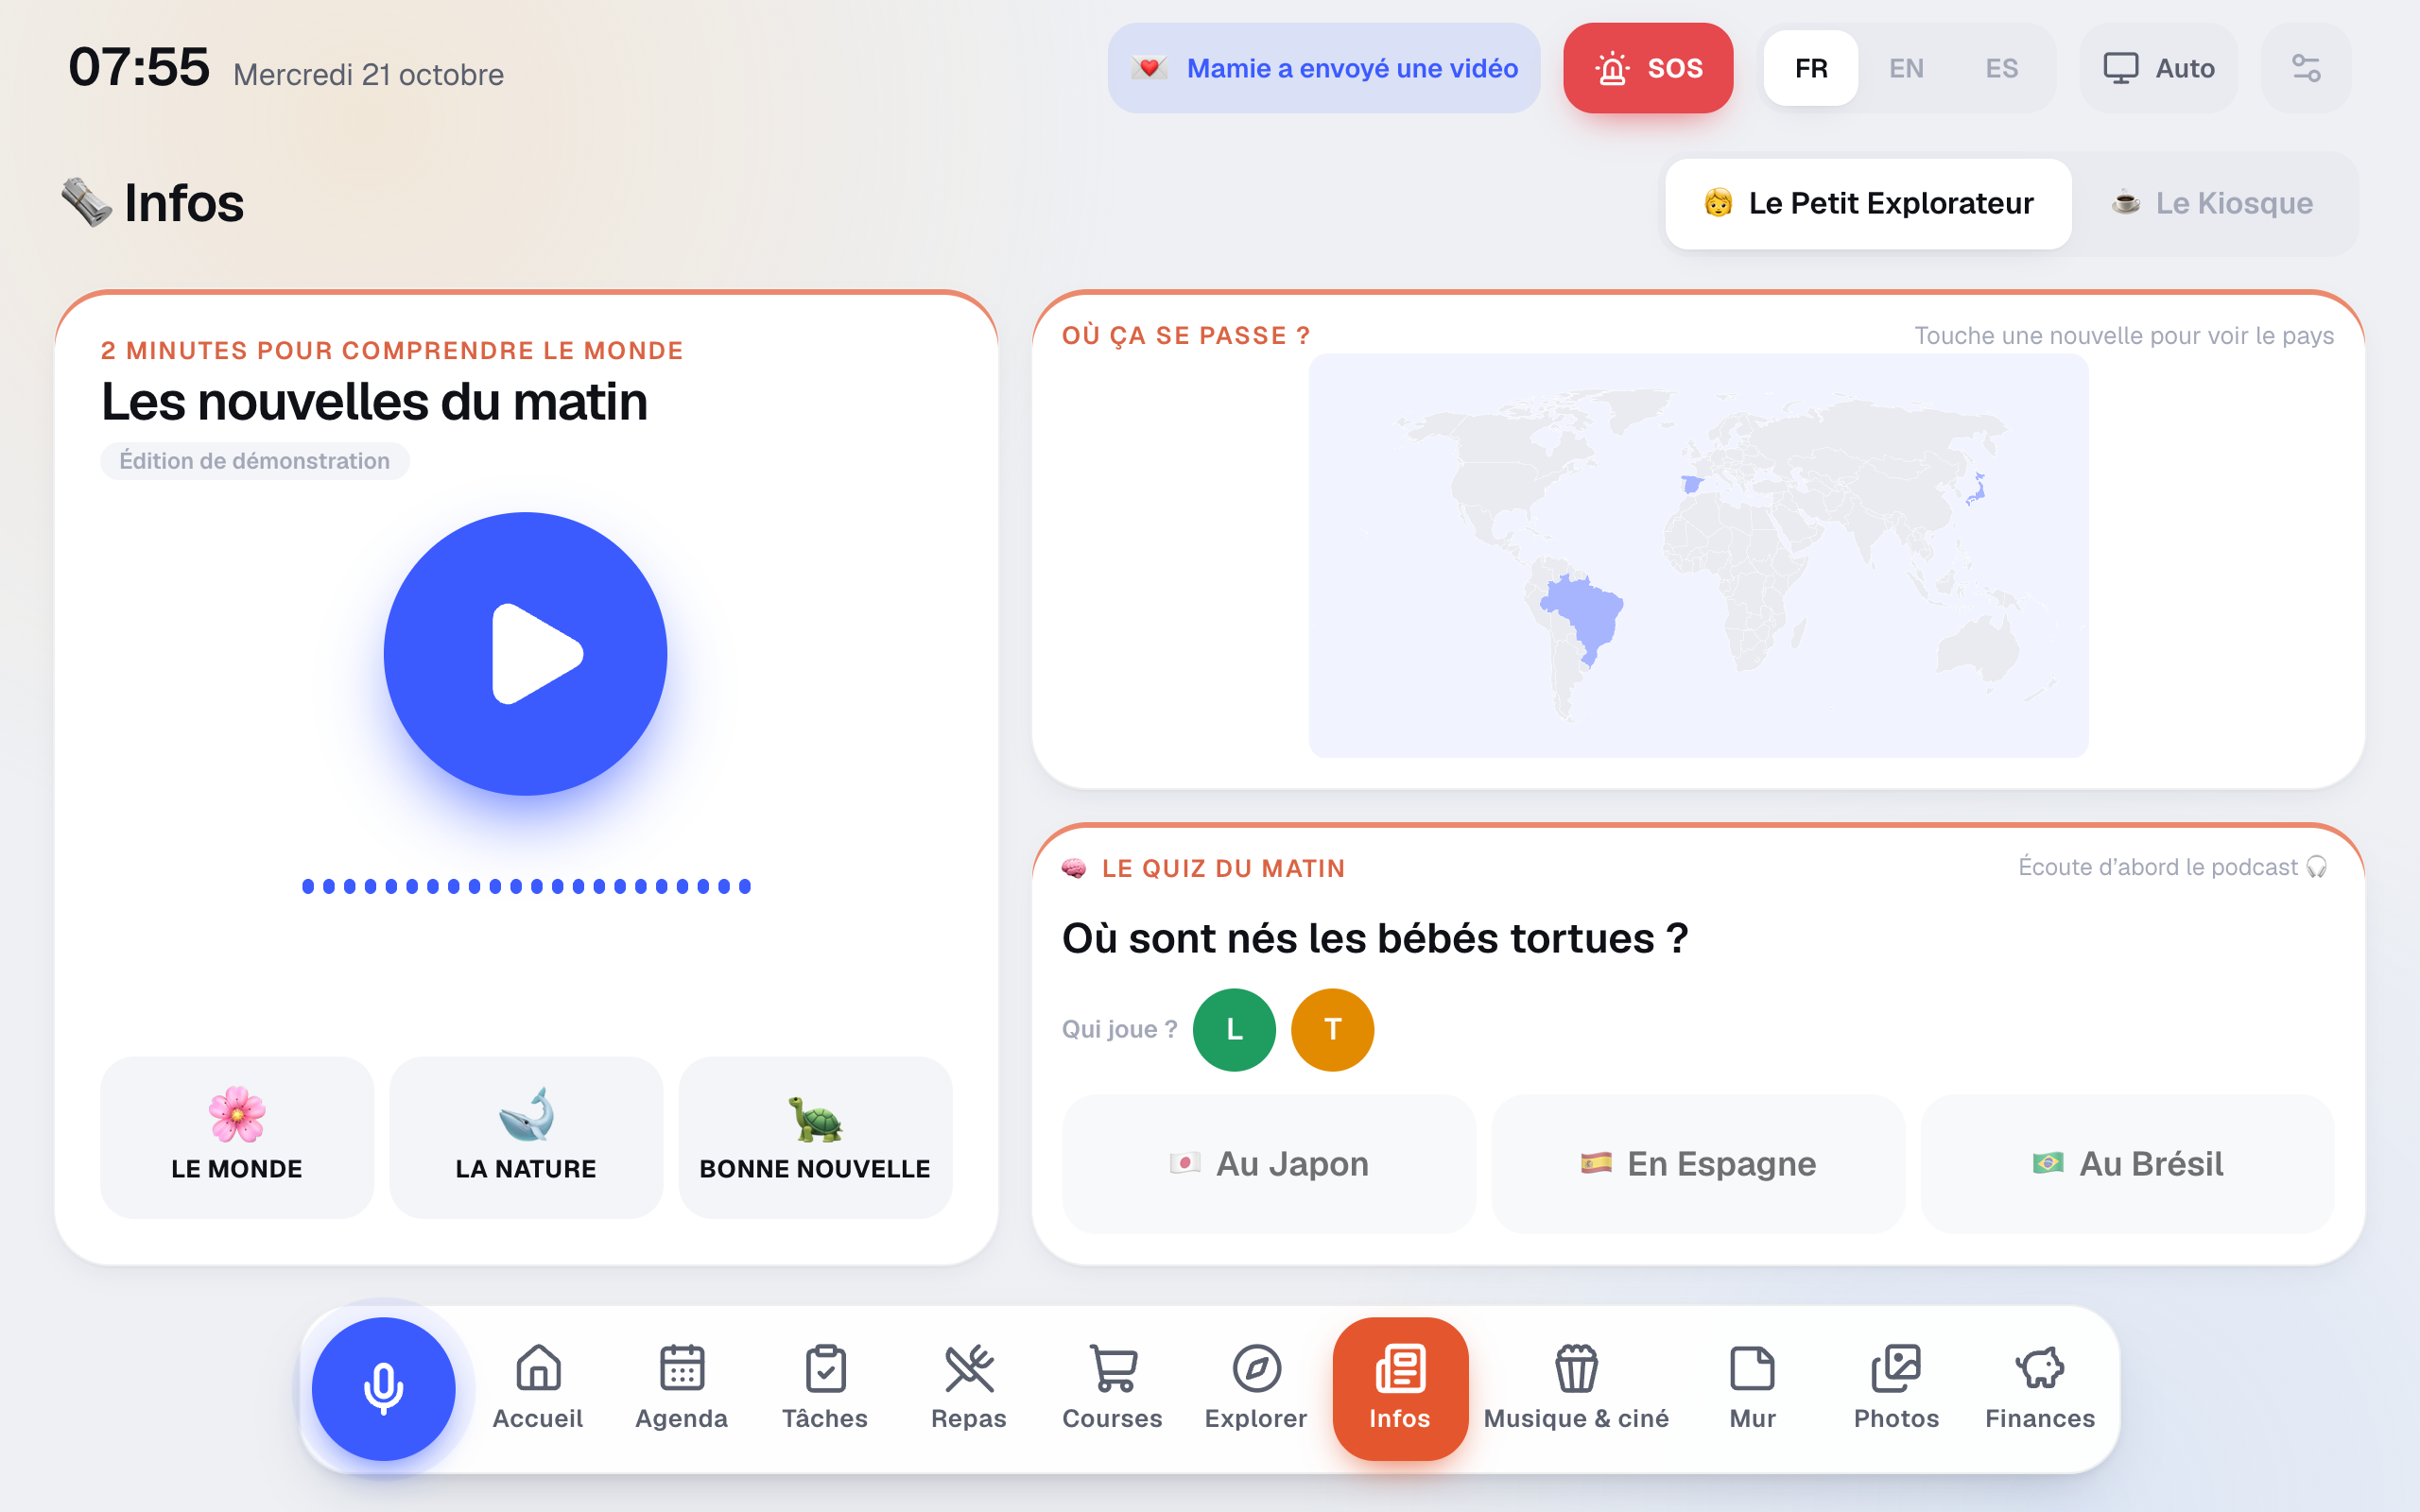Select the Le Monde flower chapter
Screen dimensions: 2420x1512
(x=237, y=1137)
